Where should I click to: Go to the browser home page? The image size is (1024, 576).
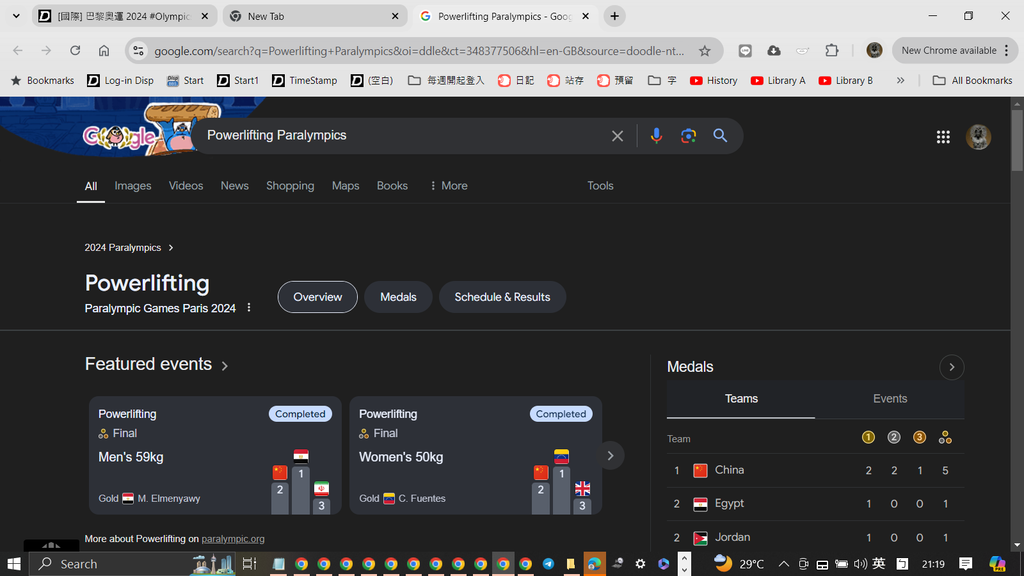point(104,50)
